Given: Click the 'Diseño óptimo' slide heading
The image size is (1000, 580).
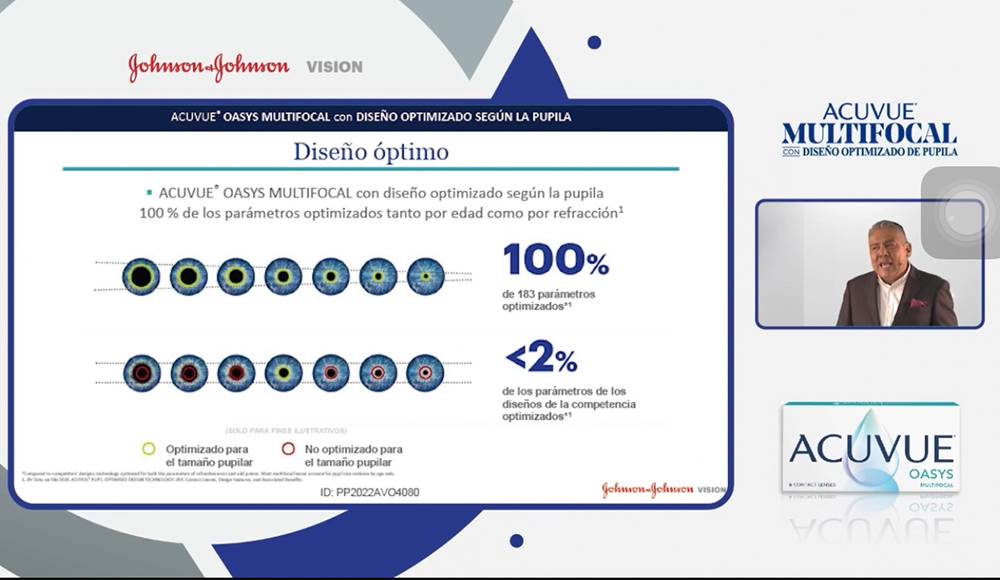Looking at the screenshot, I should [x=370, y=152].
